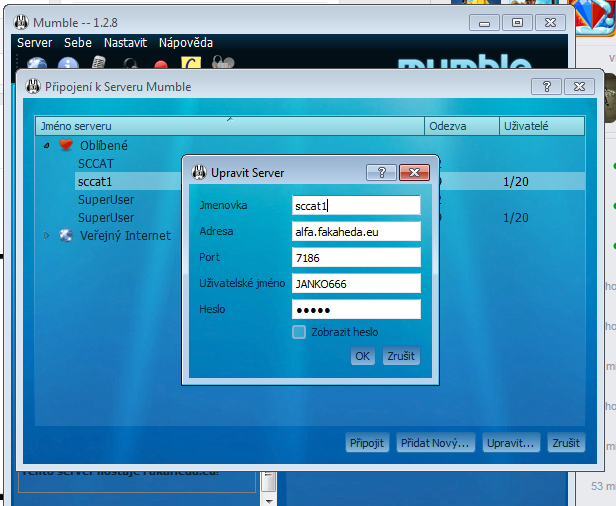Click the red record icon in Mumble toolbar
This screenshot has width=616, height=506.
[x=161, y=64]
